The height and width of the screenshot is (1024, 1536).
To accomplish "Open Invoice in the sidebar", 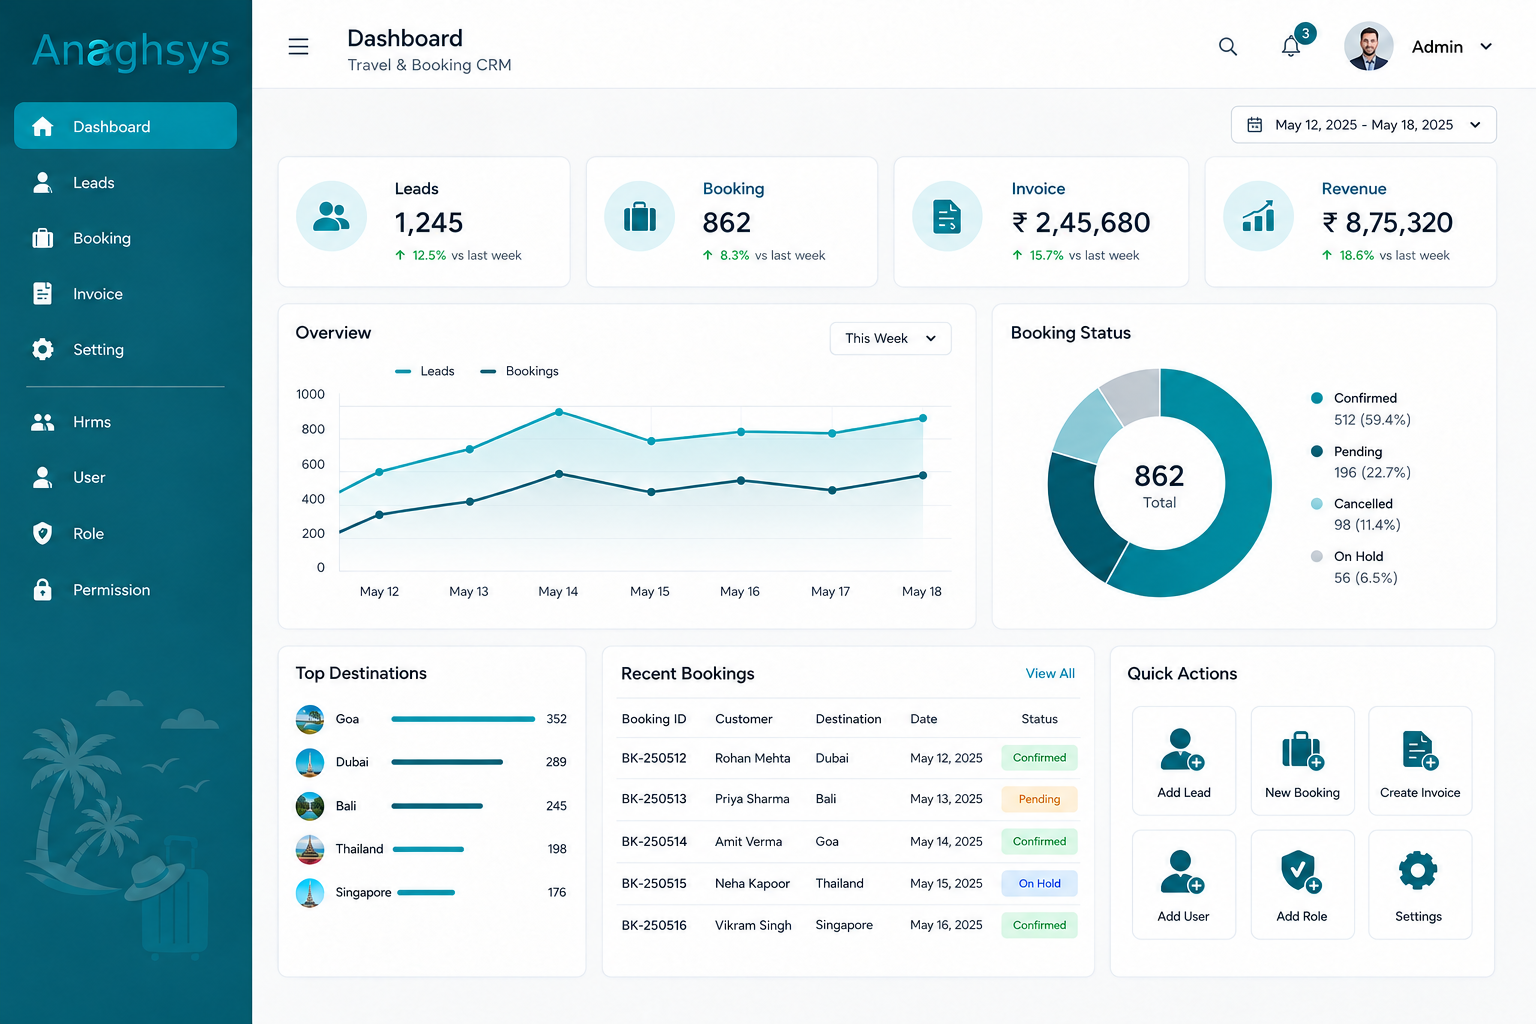I will [125, 294].
